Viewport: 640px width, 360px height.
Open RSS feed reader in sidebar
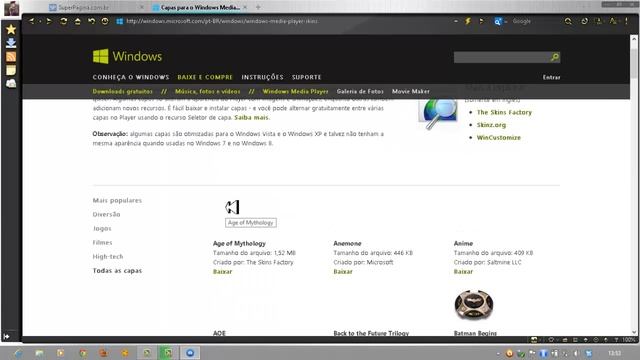point(11,57)
